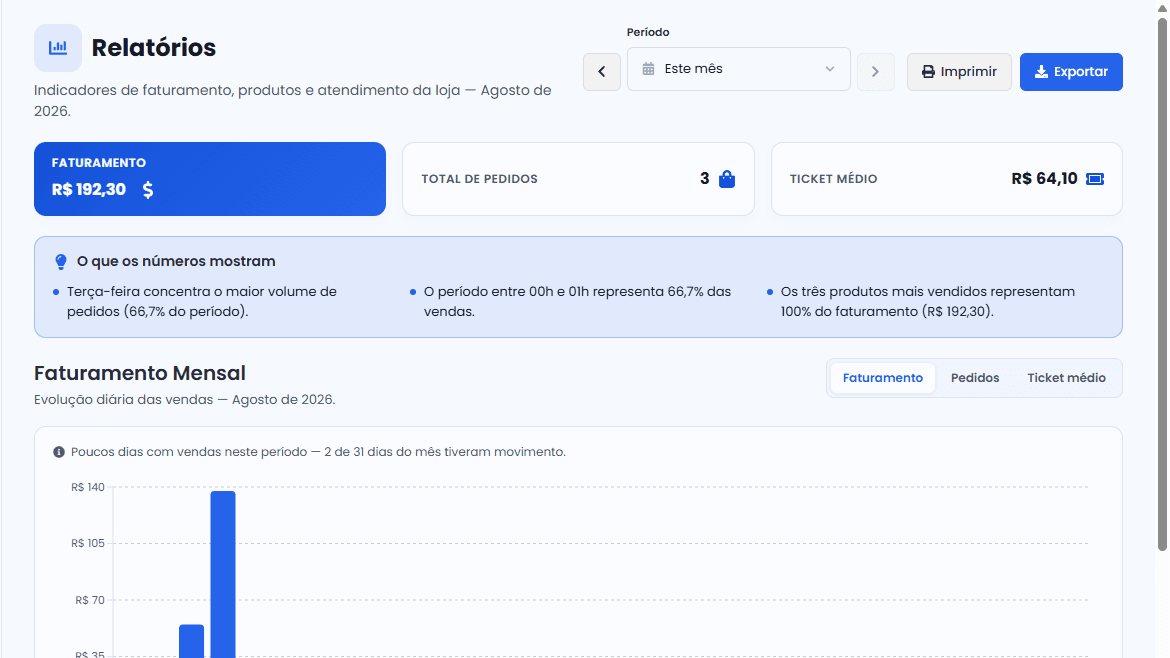Click the Exportar button
This screenshot has height=658, width=1170.
[x=1071, y=72]
